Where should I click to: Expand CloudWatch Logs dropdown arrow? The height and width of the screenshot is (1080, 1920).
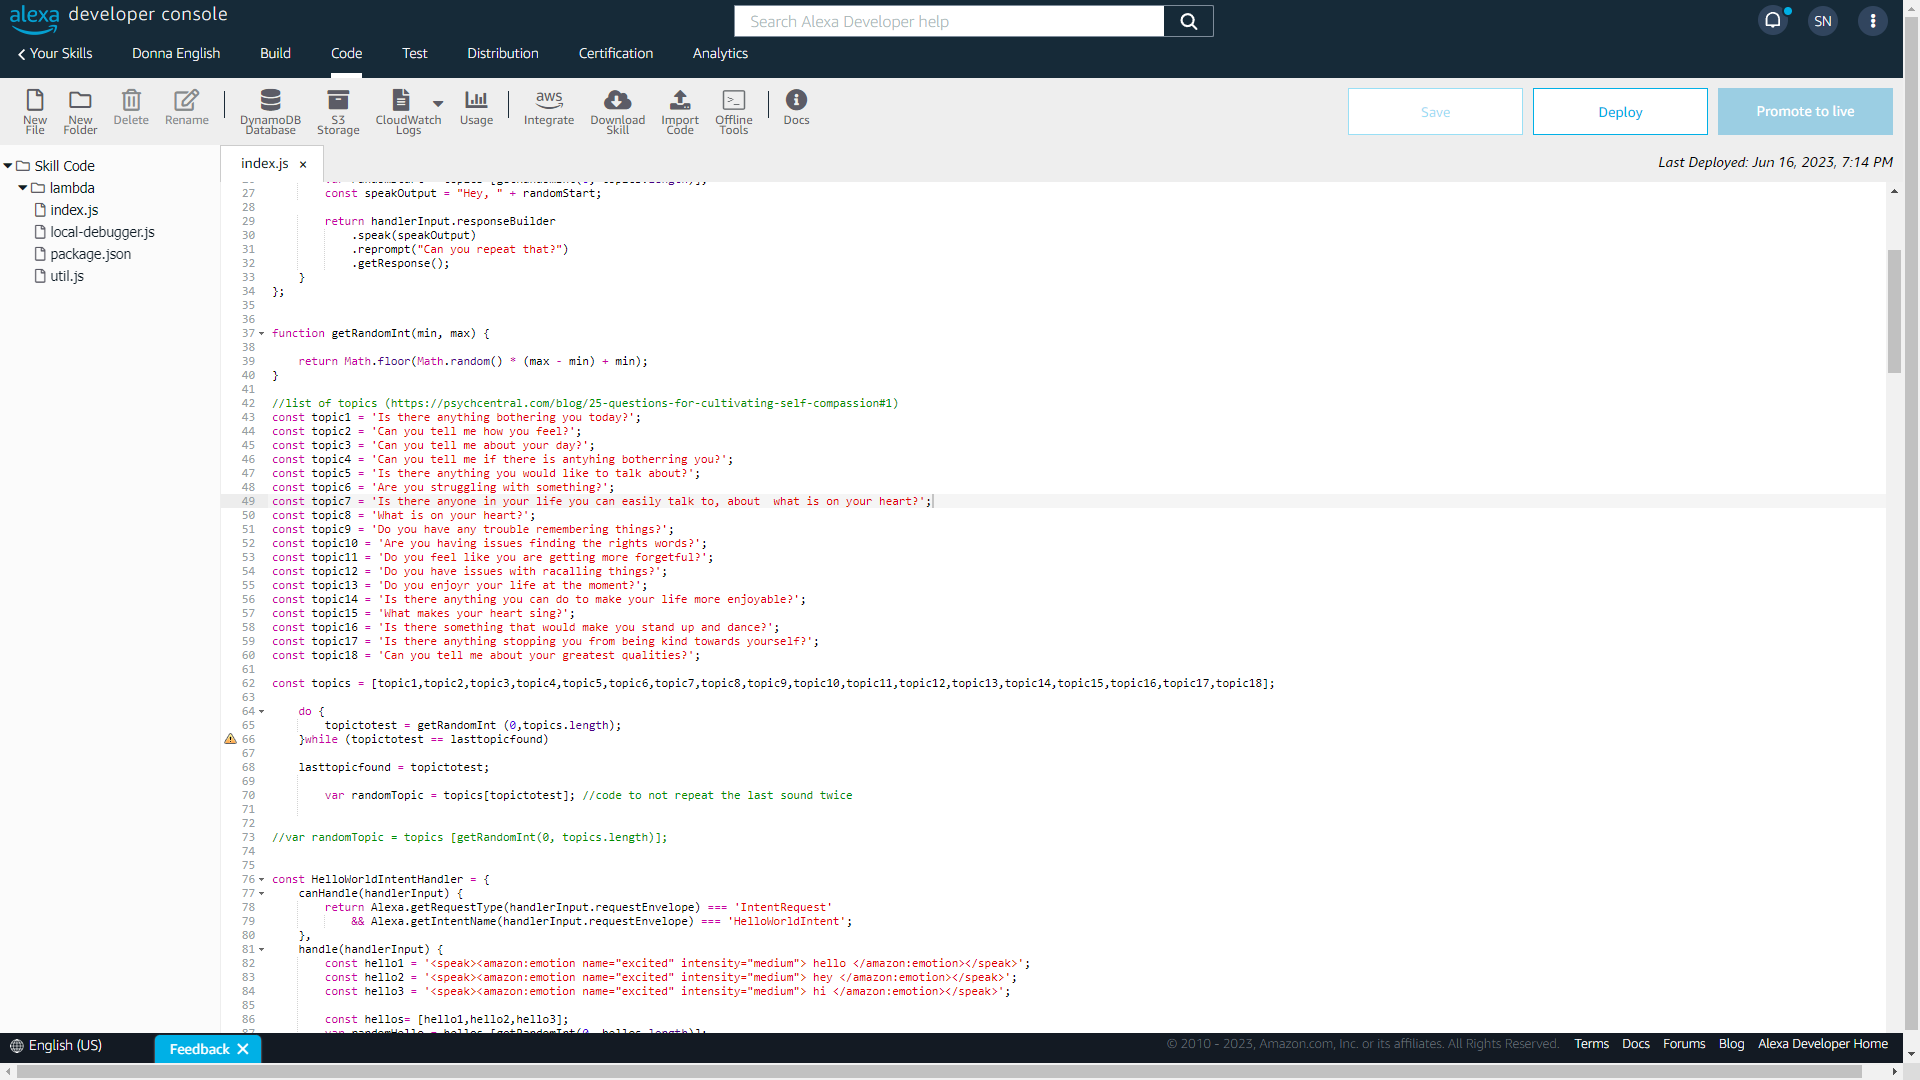click(438, 103)
